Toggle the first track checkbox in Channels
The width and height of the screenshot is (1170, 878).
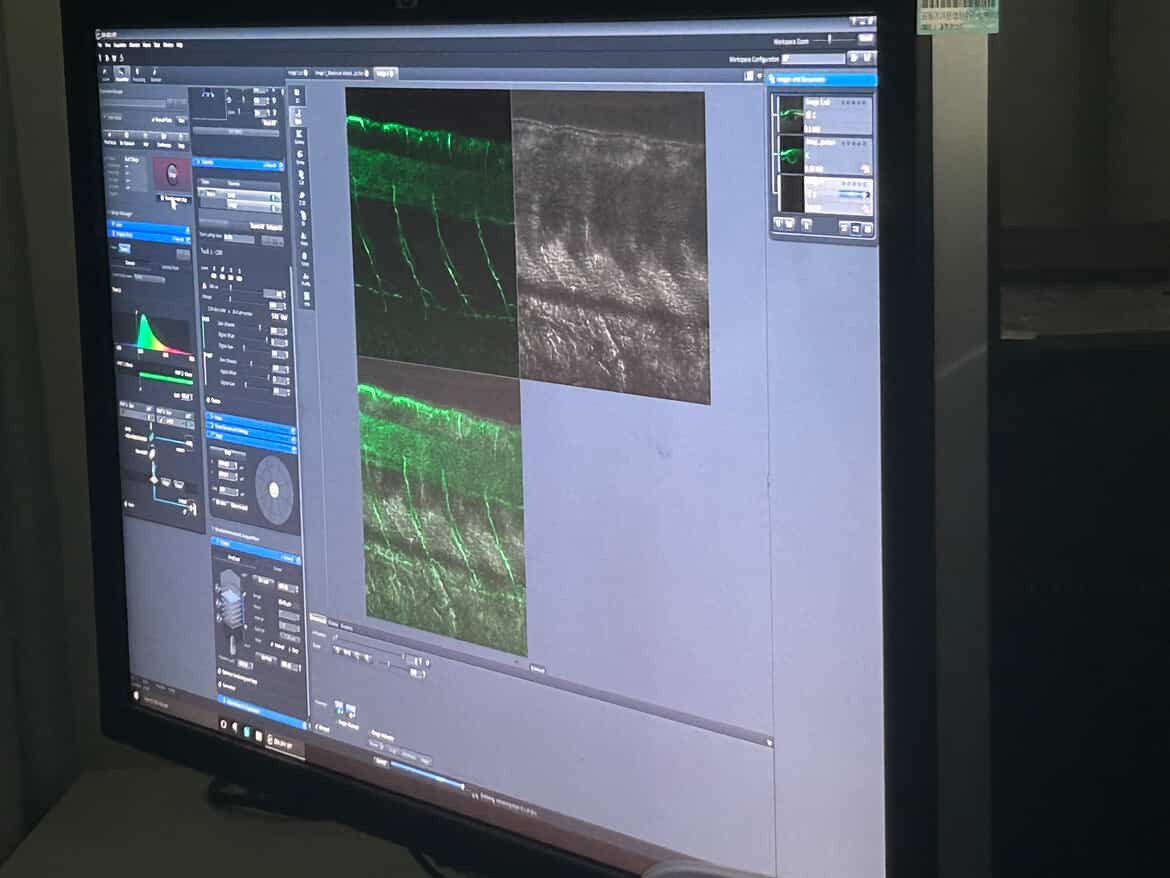point(200,193)
